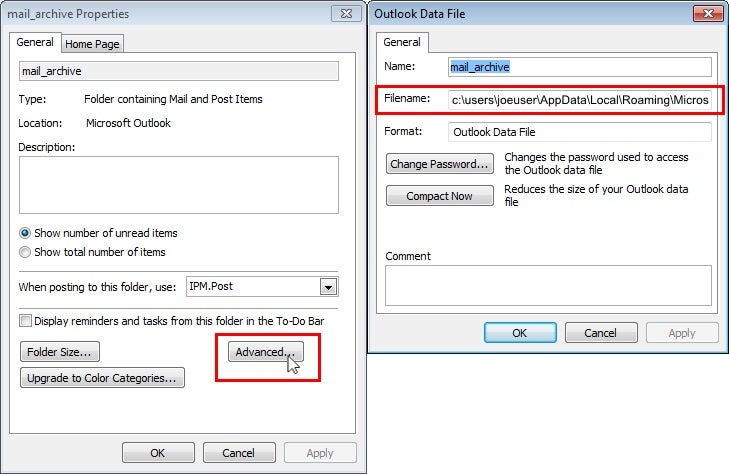
Task: Confirm mail_archive Properties with OK
Action: 158,453
